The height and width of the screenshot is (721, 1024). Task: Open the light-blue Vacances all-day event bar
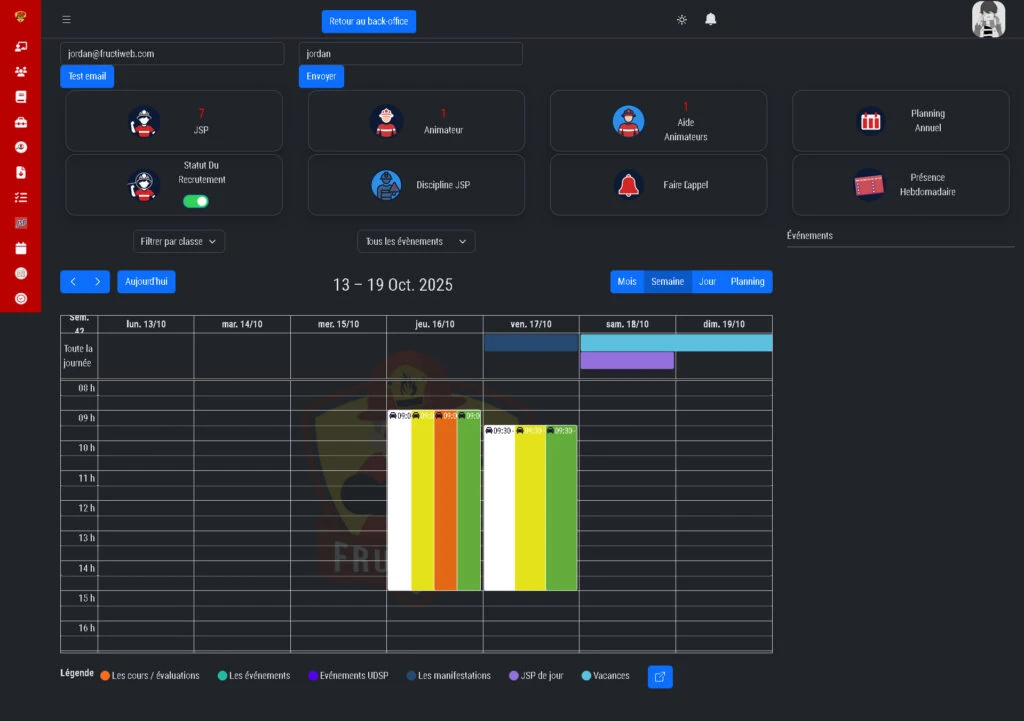coord(676,343)
